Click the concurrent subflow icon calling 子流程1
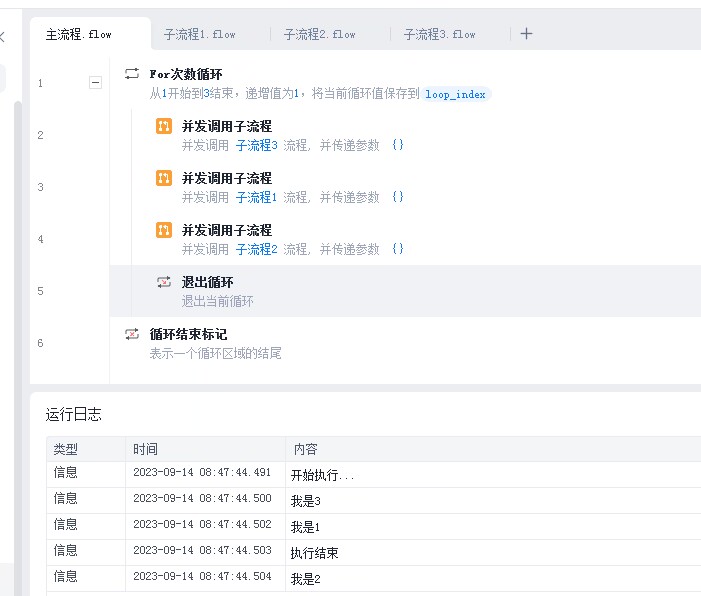This screenshot has height=596, width=701. coord(164,178)
